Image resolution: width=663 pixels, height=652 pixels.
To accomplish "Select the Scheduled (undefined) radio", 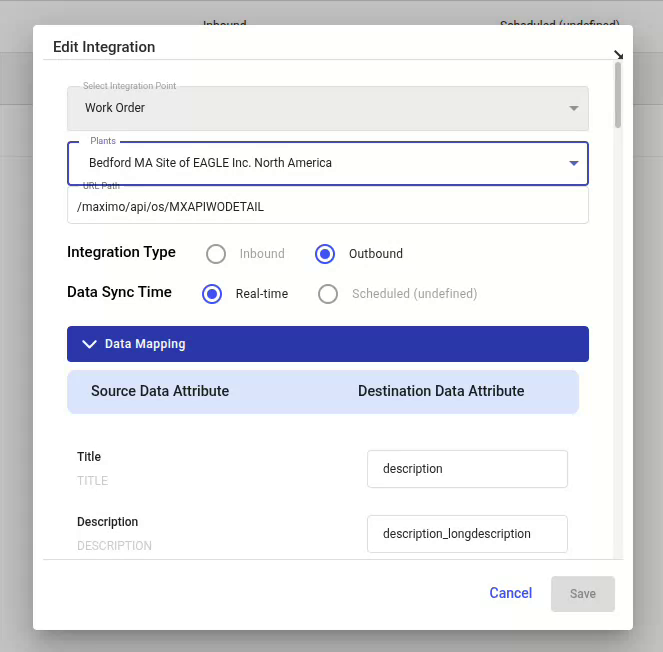I will 328,294.
